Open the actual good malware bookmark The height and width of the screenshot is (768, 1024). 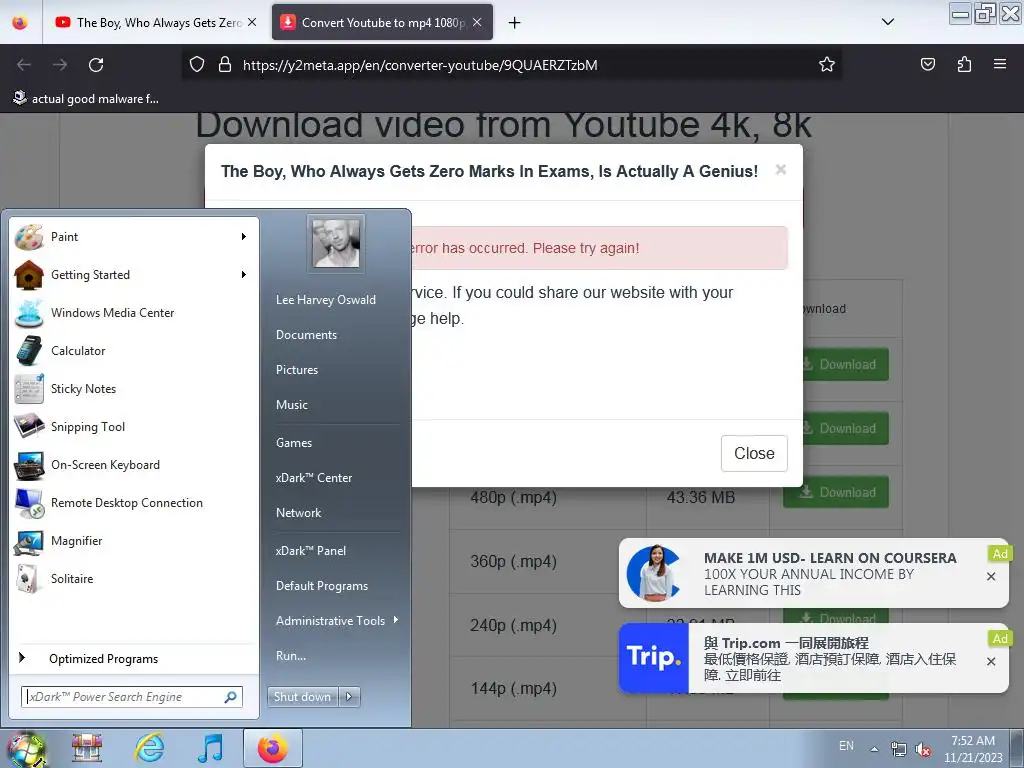point(86,99)
